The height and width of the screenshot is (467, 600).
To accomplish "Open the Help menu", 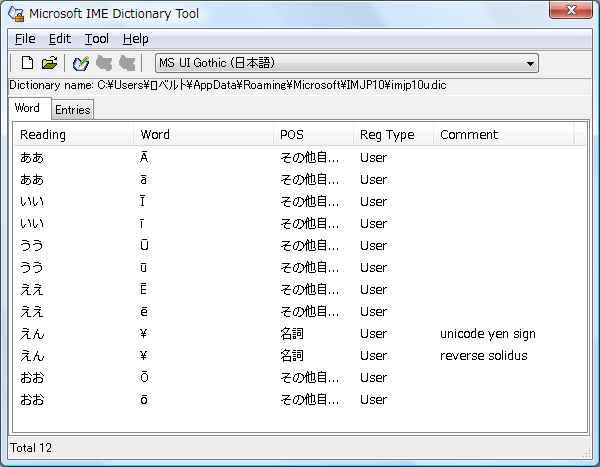I will [135, 39].
